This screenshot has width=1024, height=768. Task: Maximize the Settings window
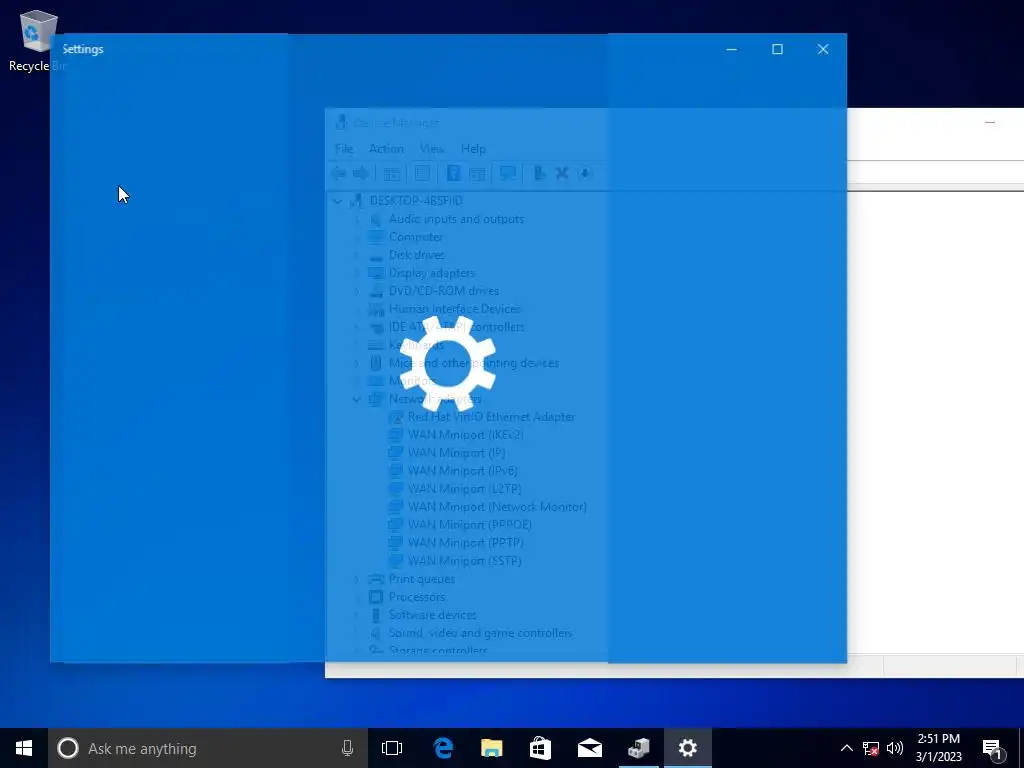[777, 49]
